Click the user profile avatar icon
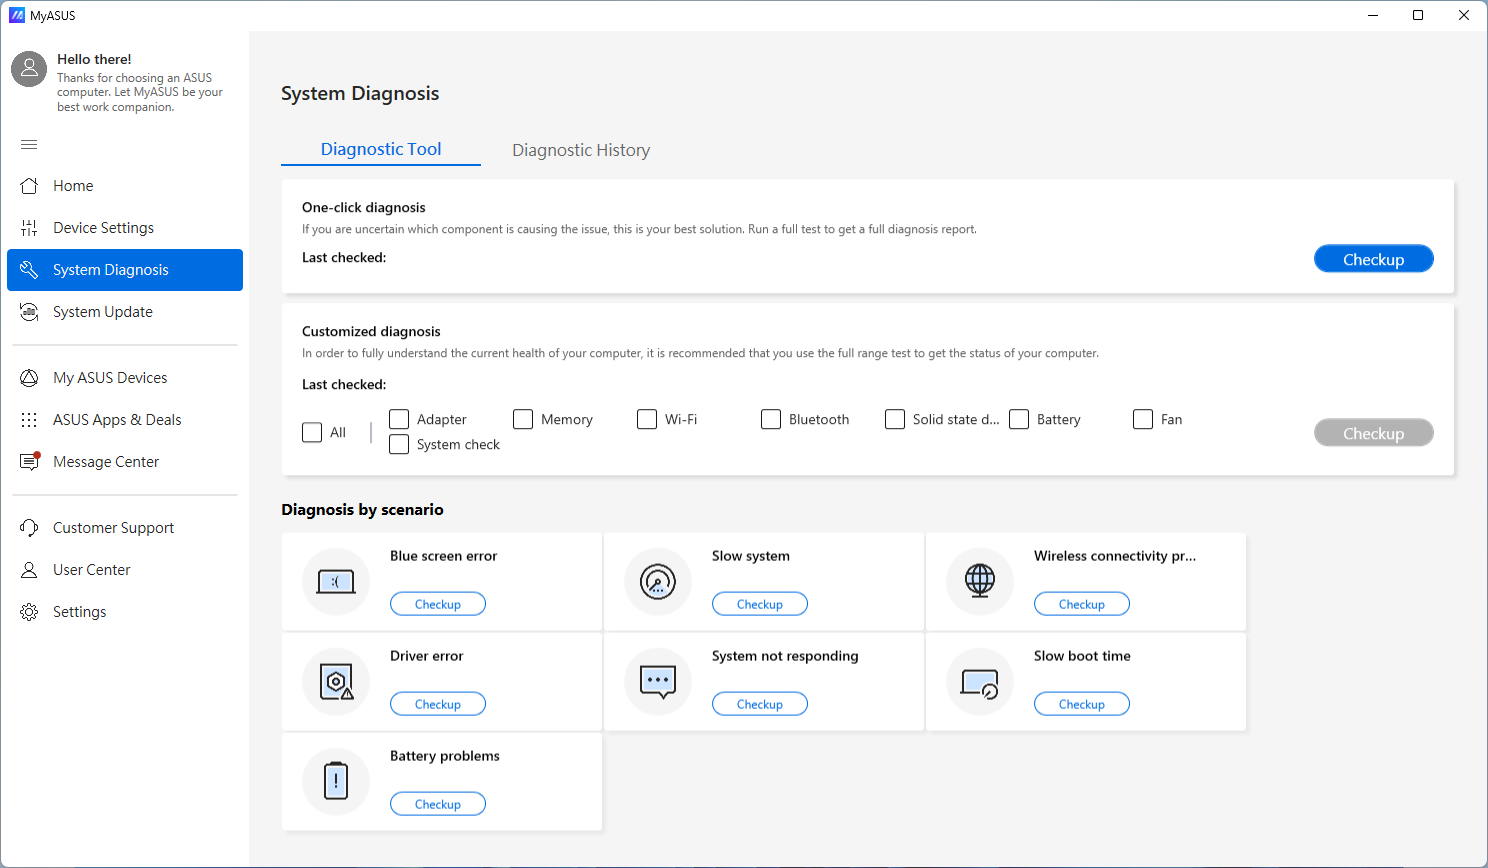Viewport: 1488px width, 868px height. (x=29, y=69)
